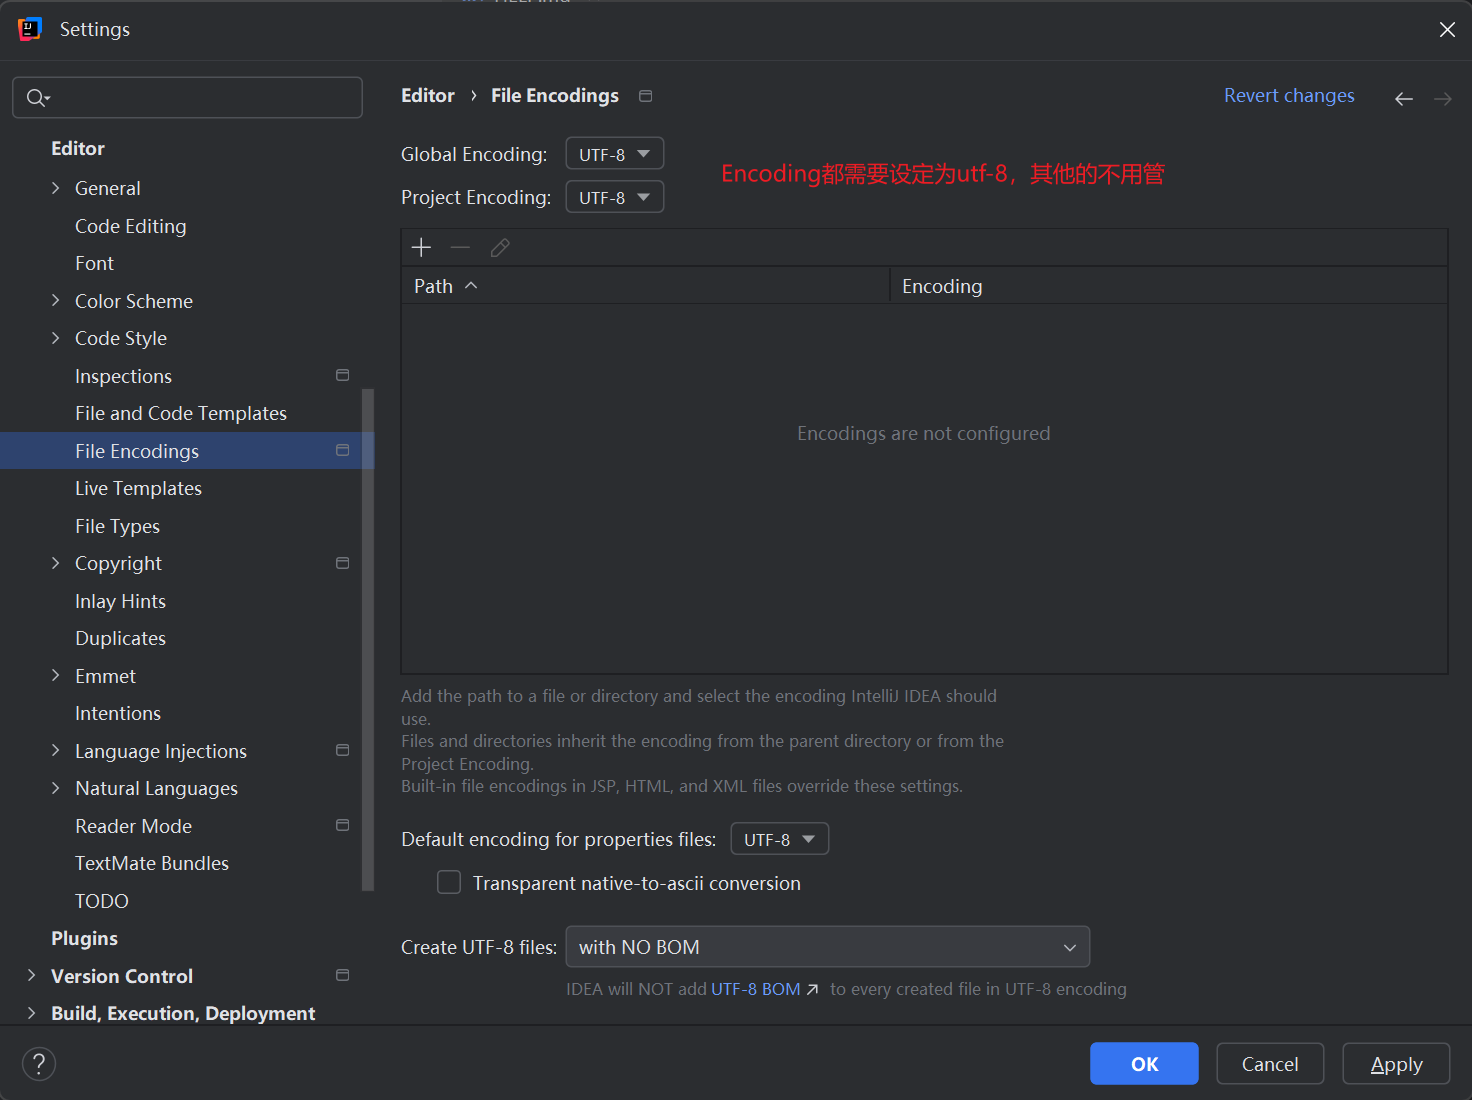This screenshot has height=1100, width=1472.
Task: Click the plus icon to add a path
Action: coord(421,248)
